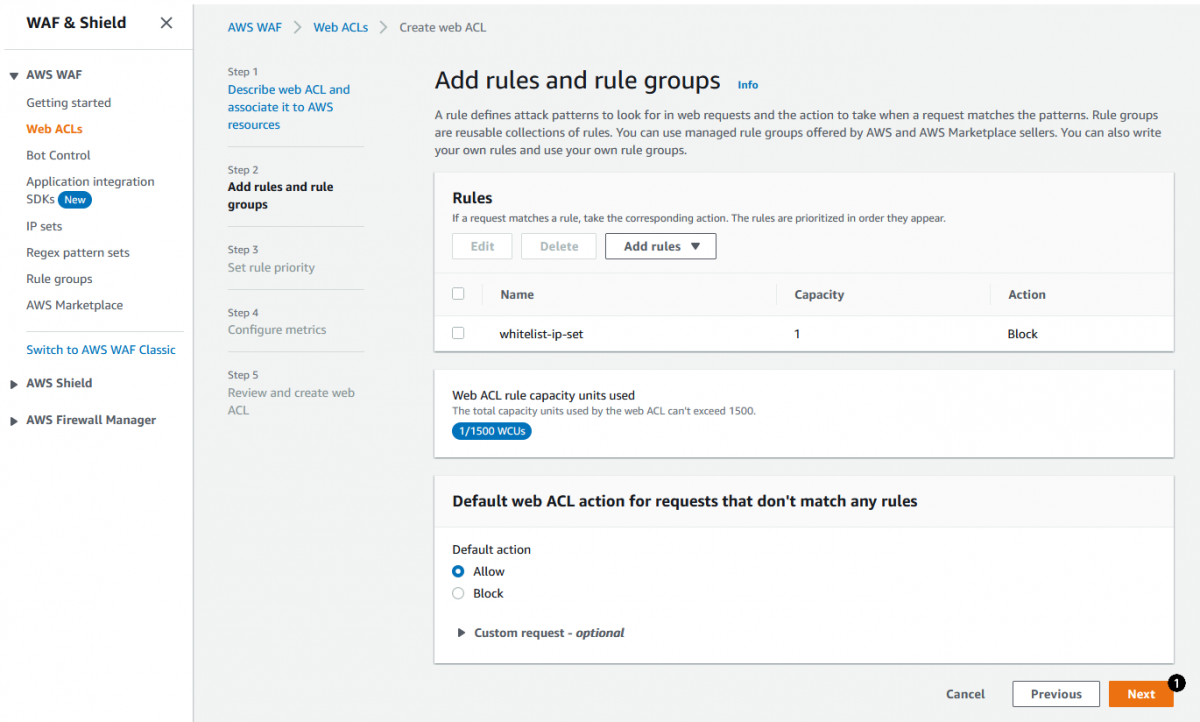1200x722 pixels.
Task: Open the Add rules dropdown
Action: (x=660, y=246)
